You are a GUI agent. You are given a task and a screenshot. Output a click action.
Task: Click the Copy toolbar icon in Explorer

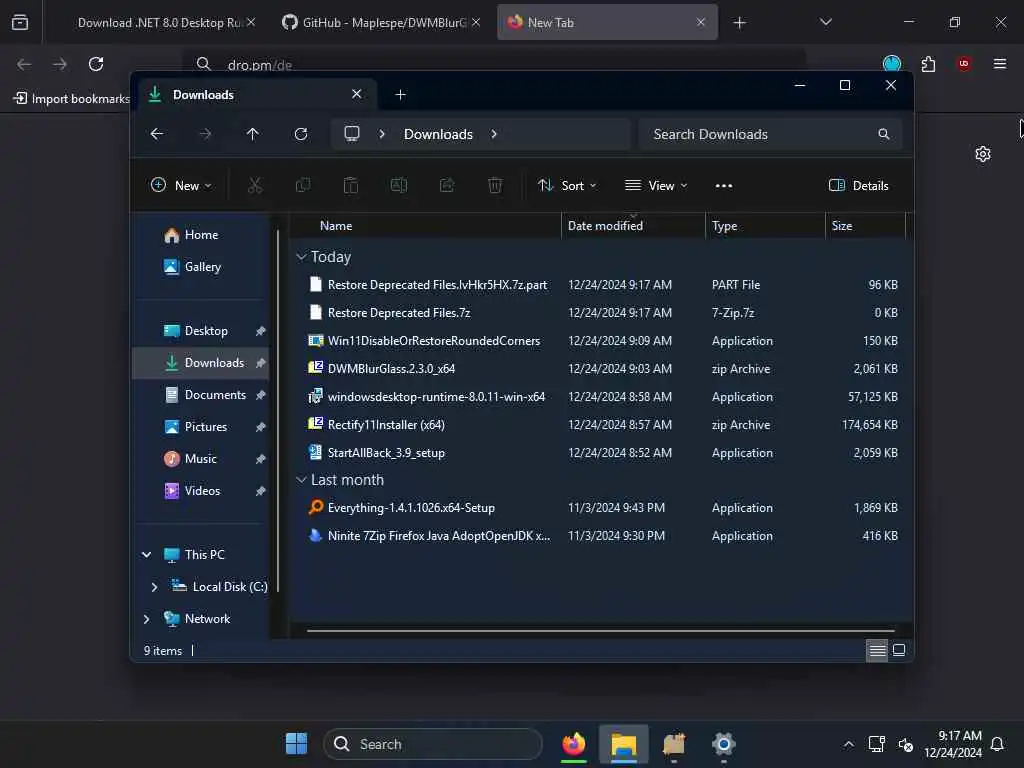point(303,185)
